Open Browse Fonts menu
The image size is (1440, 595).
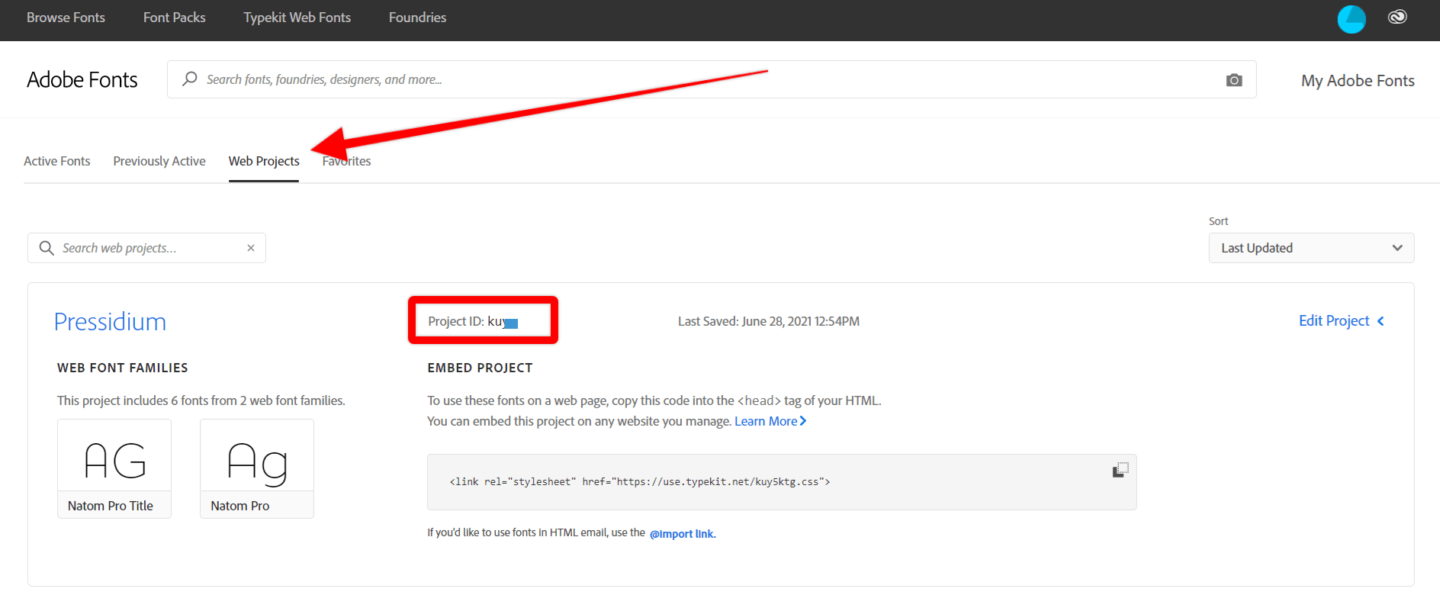coord(66,18)
